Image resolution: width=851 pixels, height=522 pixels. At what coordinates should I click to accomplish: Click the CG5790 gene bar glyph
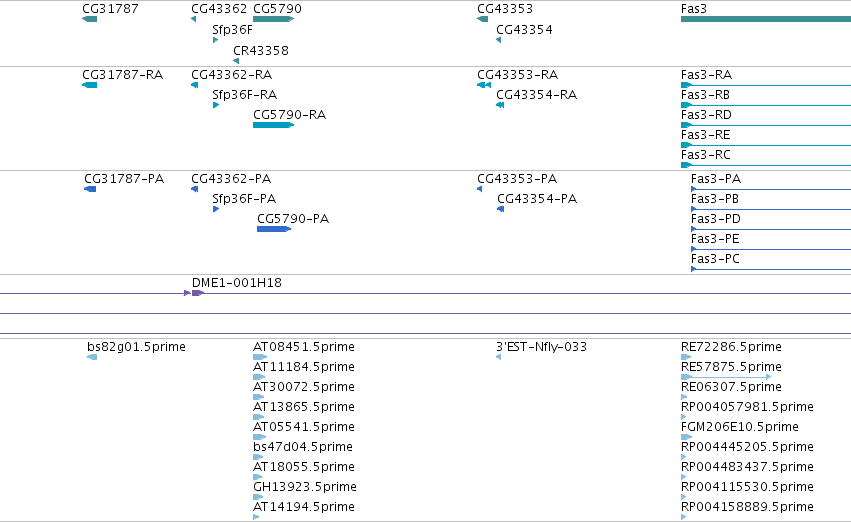point(274,19)
